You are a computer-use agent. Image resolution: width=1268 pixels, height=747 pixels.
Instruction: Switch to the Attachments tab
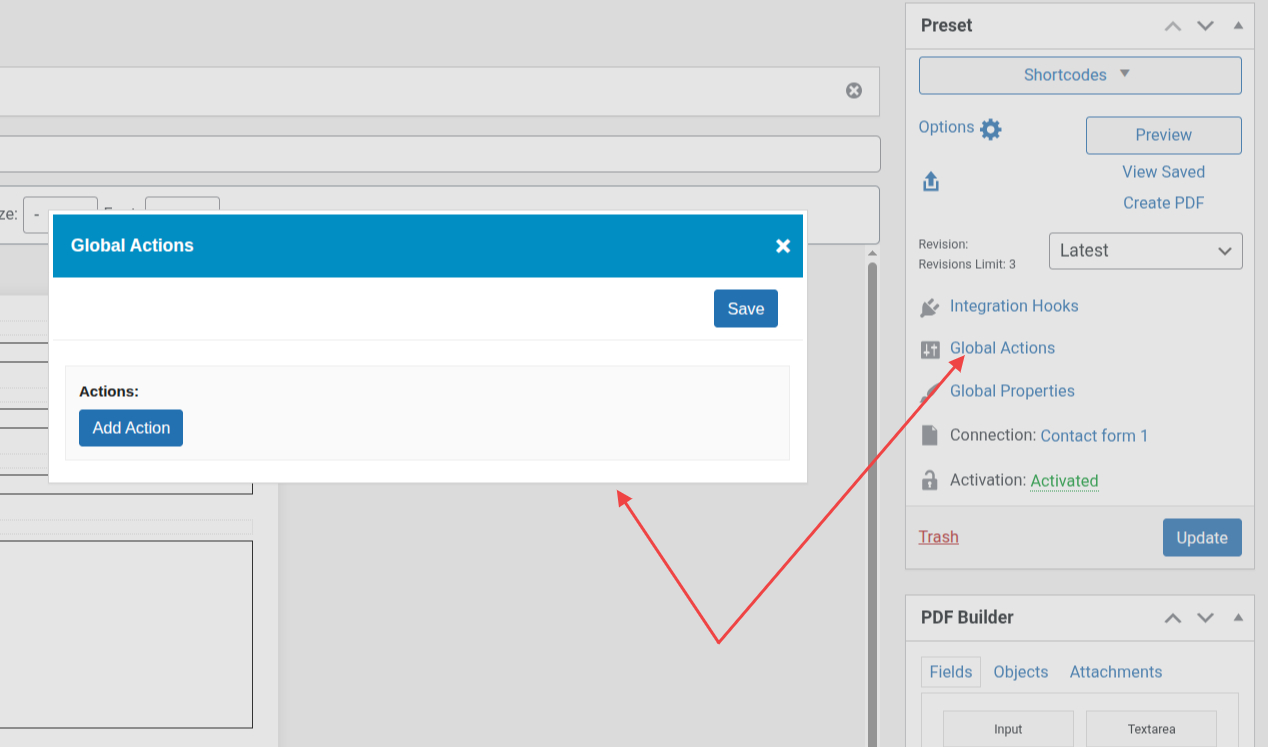pos(1115,672)
